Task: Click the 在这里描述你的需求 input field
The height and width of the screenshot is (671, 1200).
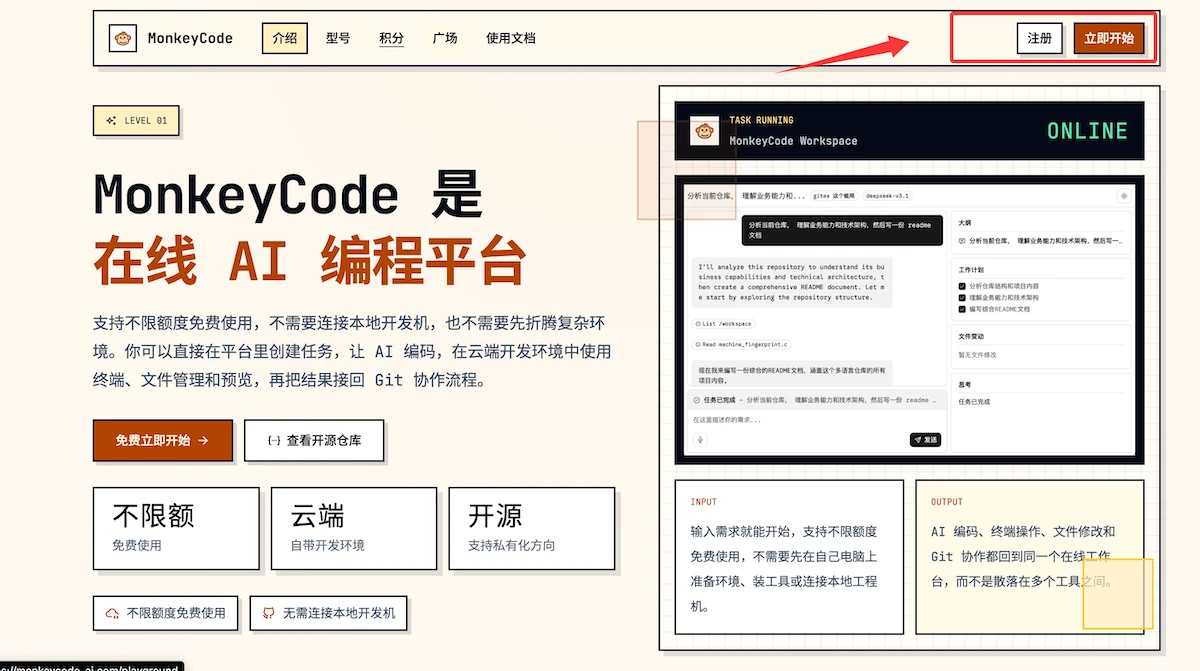Action: click(x=815, y=420)
